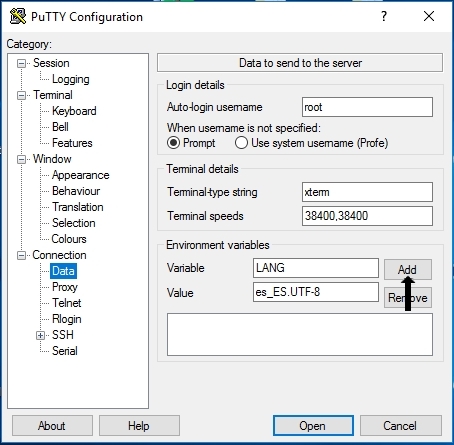
Task: Select the Prompt radio button
Action: 173,143
